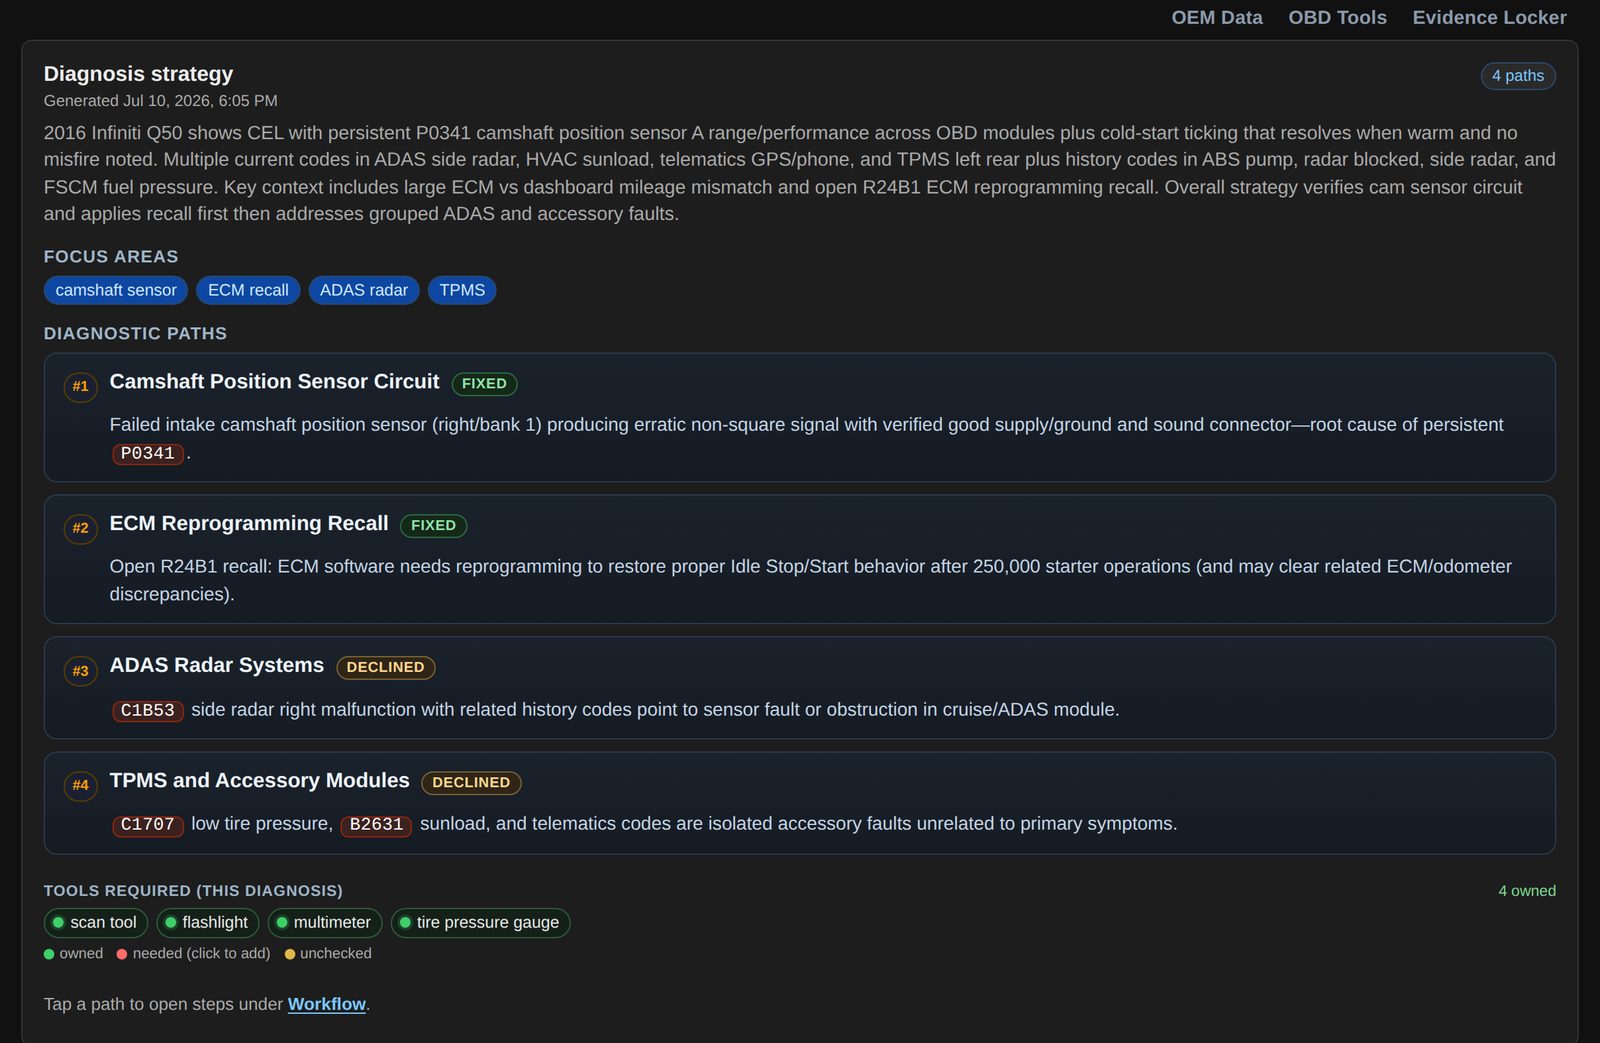Click the 4 owned count
1600x1043 pixels.
point(1526,891)
